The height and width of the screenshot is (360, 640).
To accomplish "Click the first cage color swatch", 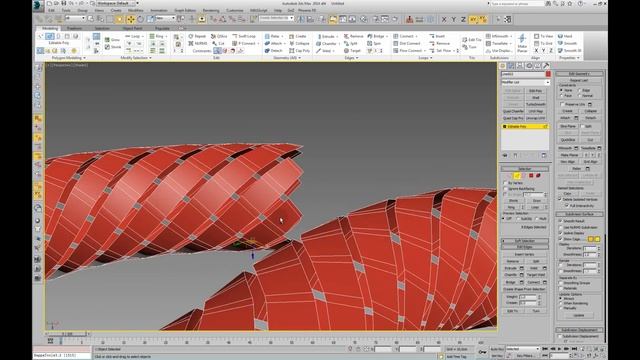I will point(591,239).
